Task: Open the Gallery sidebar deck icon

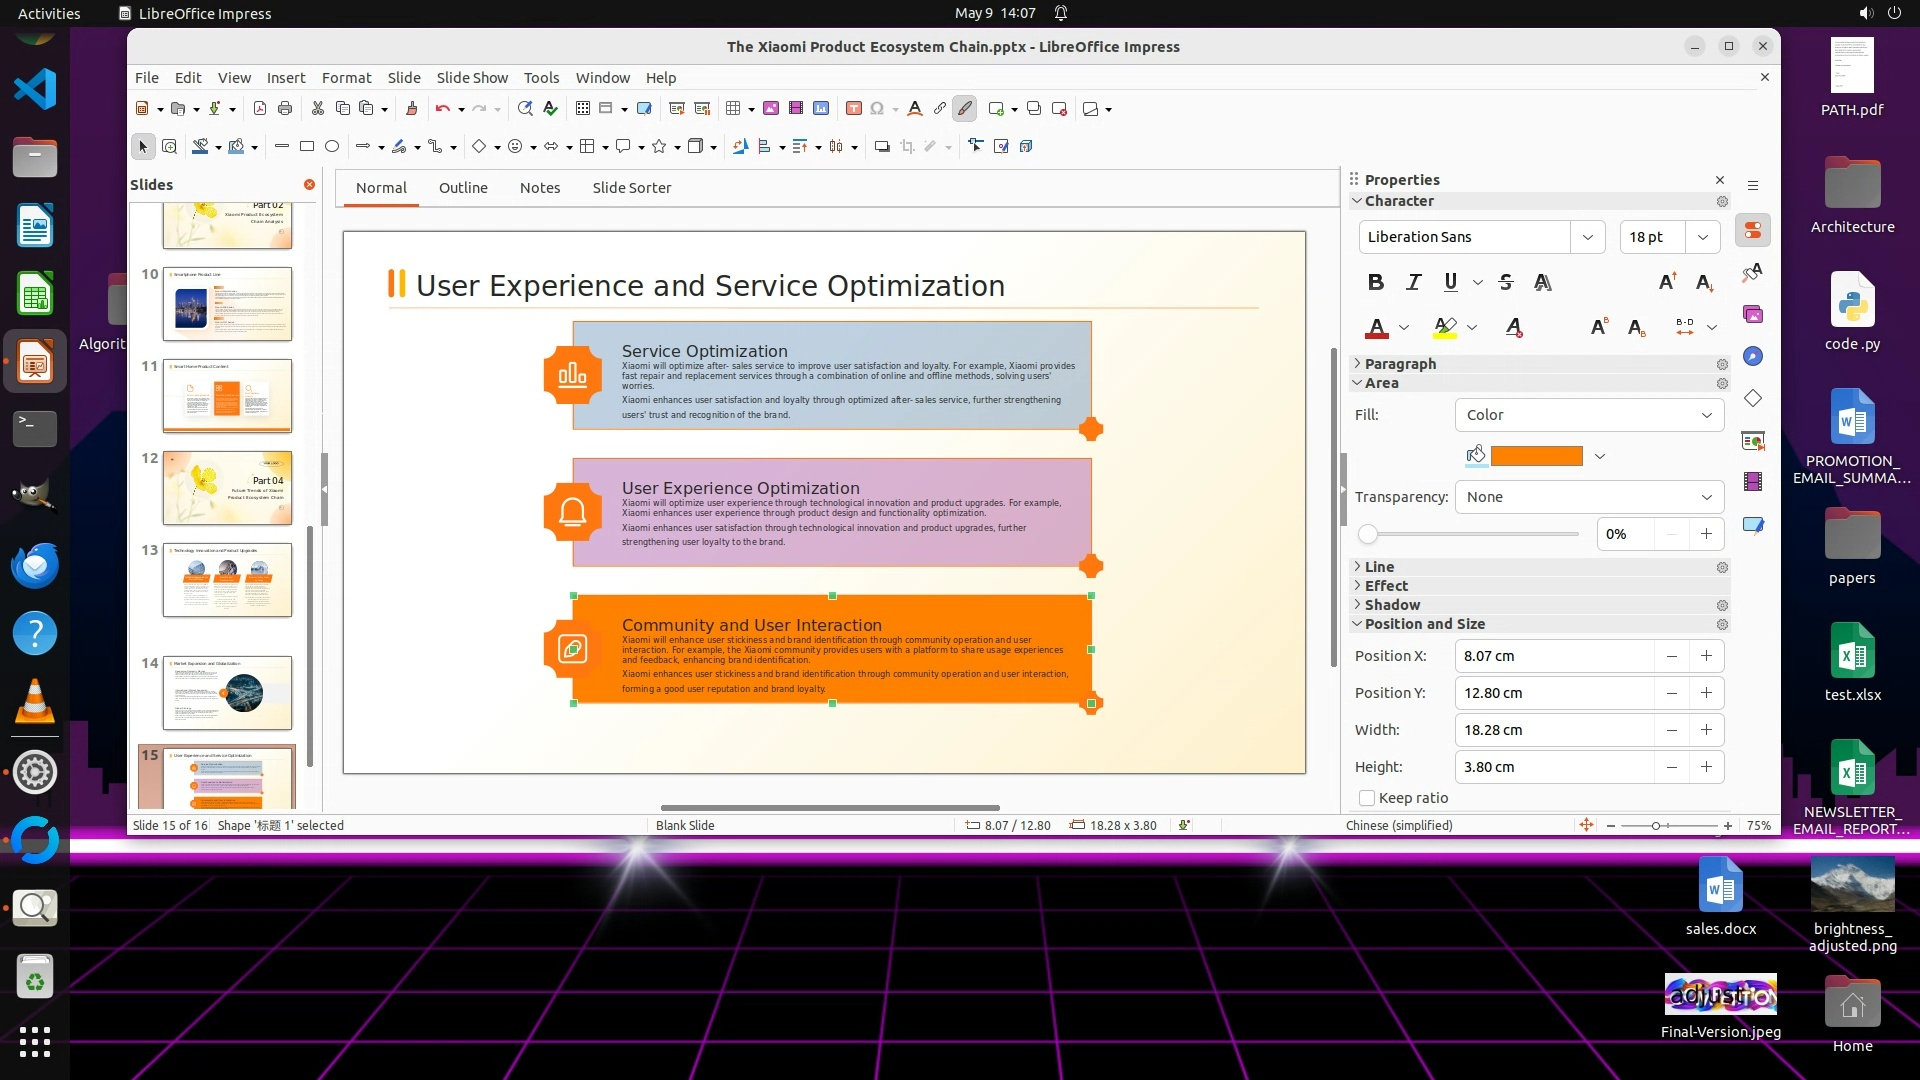Action: [x=1753, y=314]
